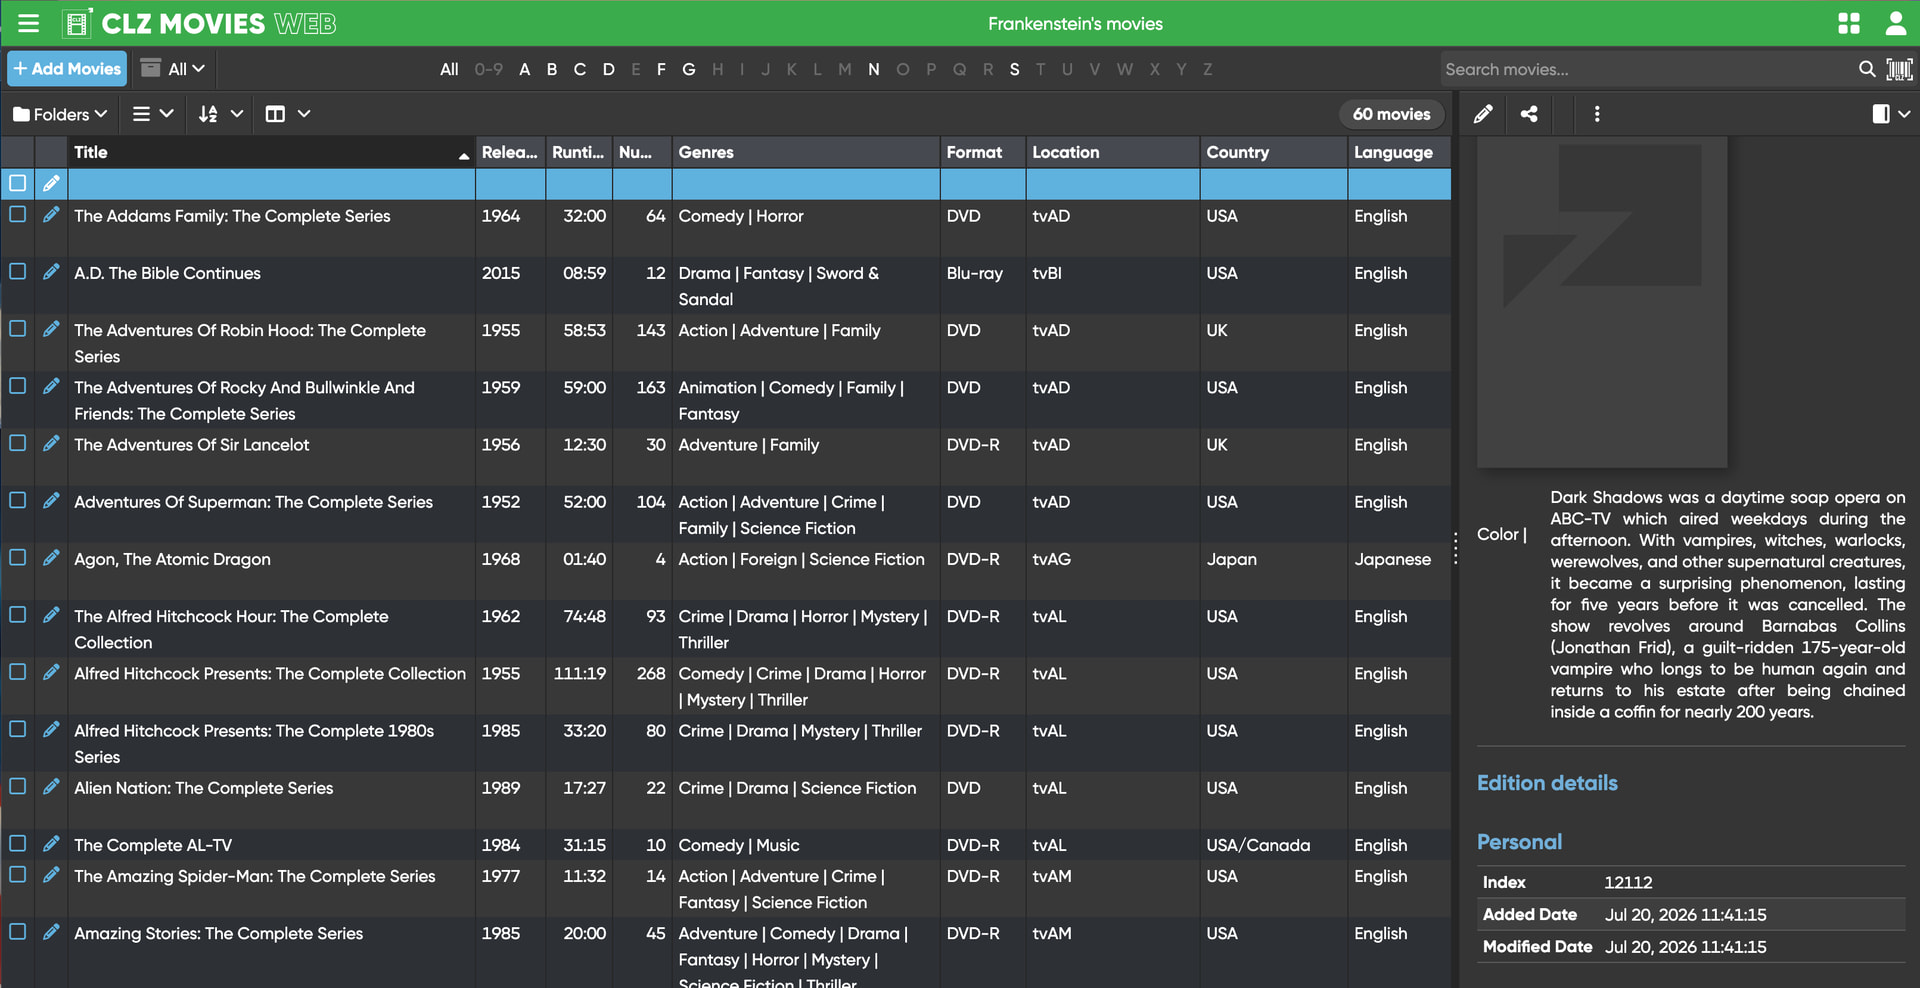Check the Adventures Of Robin Hood row

(x=18, y=328)
